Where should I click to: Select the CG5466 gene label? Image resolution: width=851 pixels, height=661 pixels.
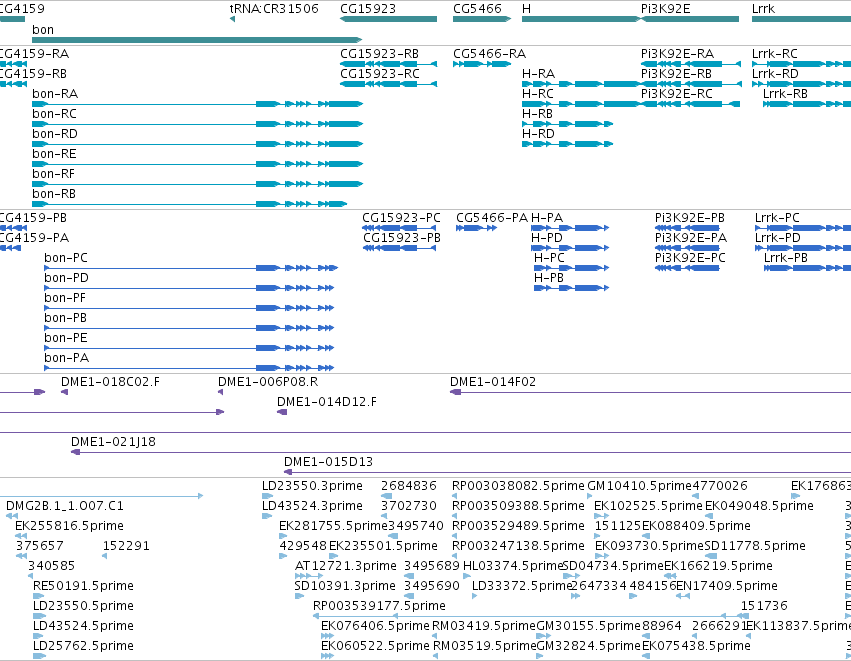pos(478,9)
